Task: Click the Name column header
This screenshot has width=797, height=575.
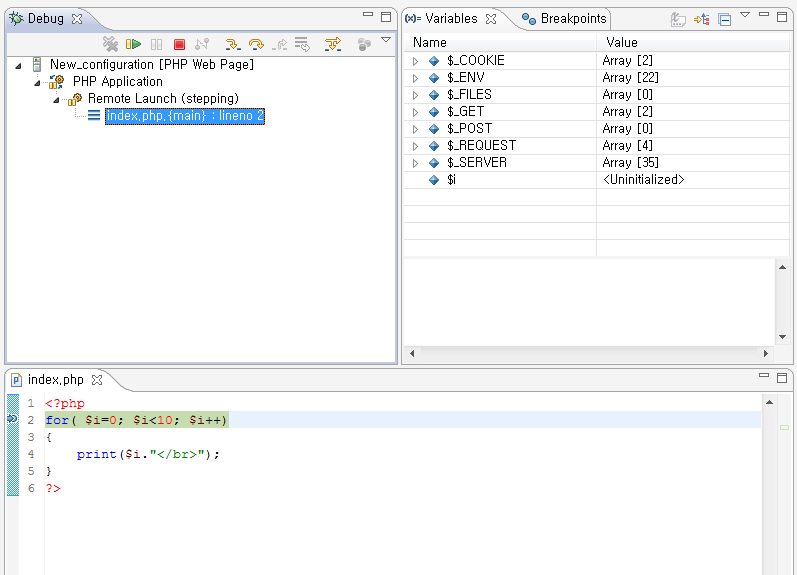Action: pos(500,42)
